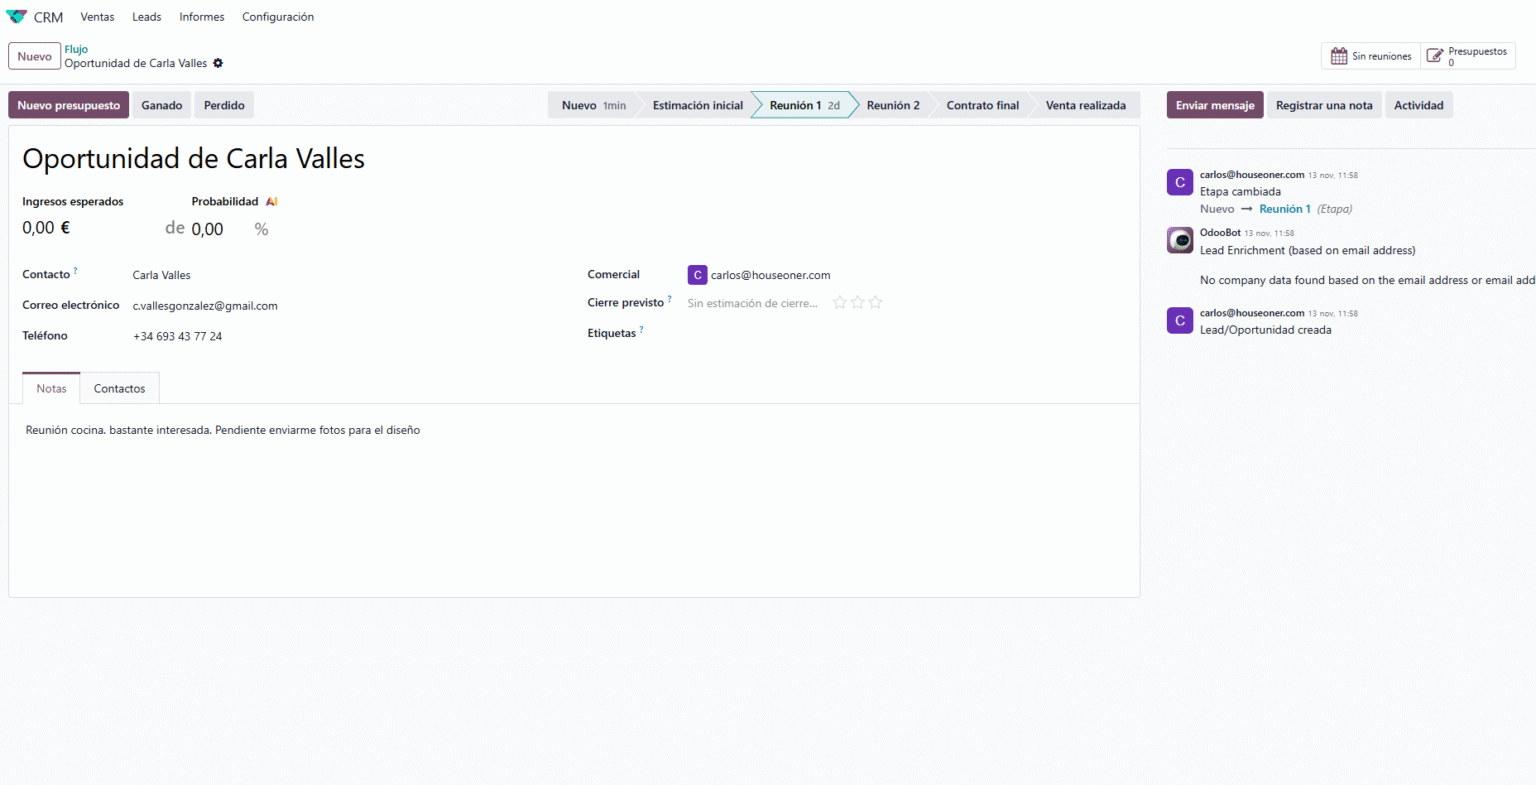Click the help mark next to Etiquetas
Viewport: 1536px width, 785px height.
coord(641,329)
